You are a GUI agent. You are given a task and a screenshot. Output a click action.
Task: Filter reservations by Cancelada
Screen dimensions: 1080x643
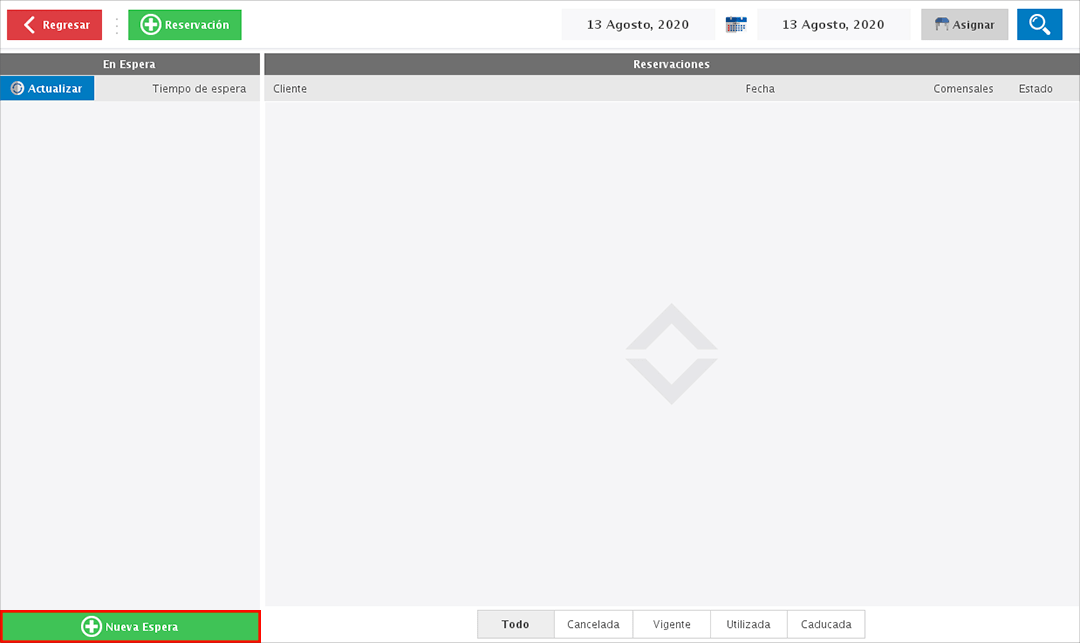click(593, 624)
